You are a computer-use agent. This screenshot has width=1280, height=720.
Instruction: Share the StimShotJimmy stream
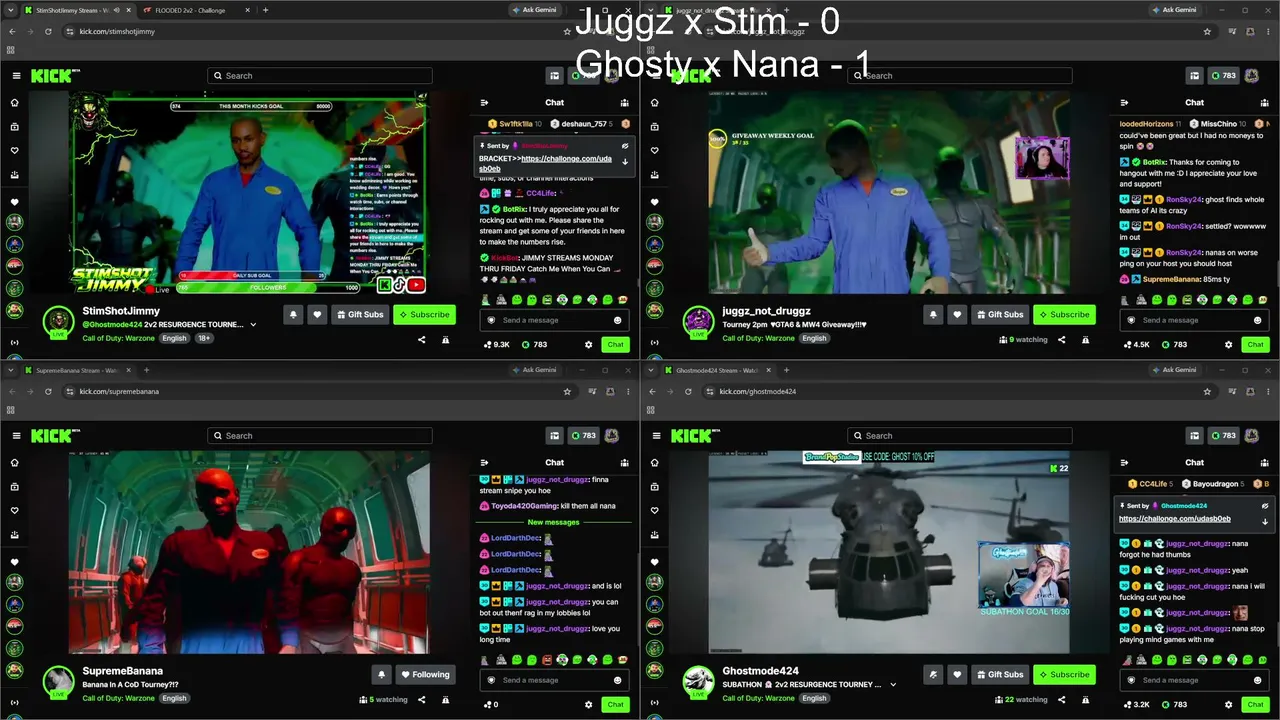421,339
